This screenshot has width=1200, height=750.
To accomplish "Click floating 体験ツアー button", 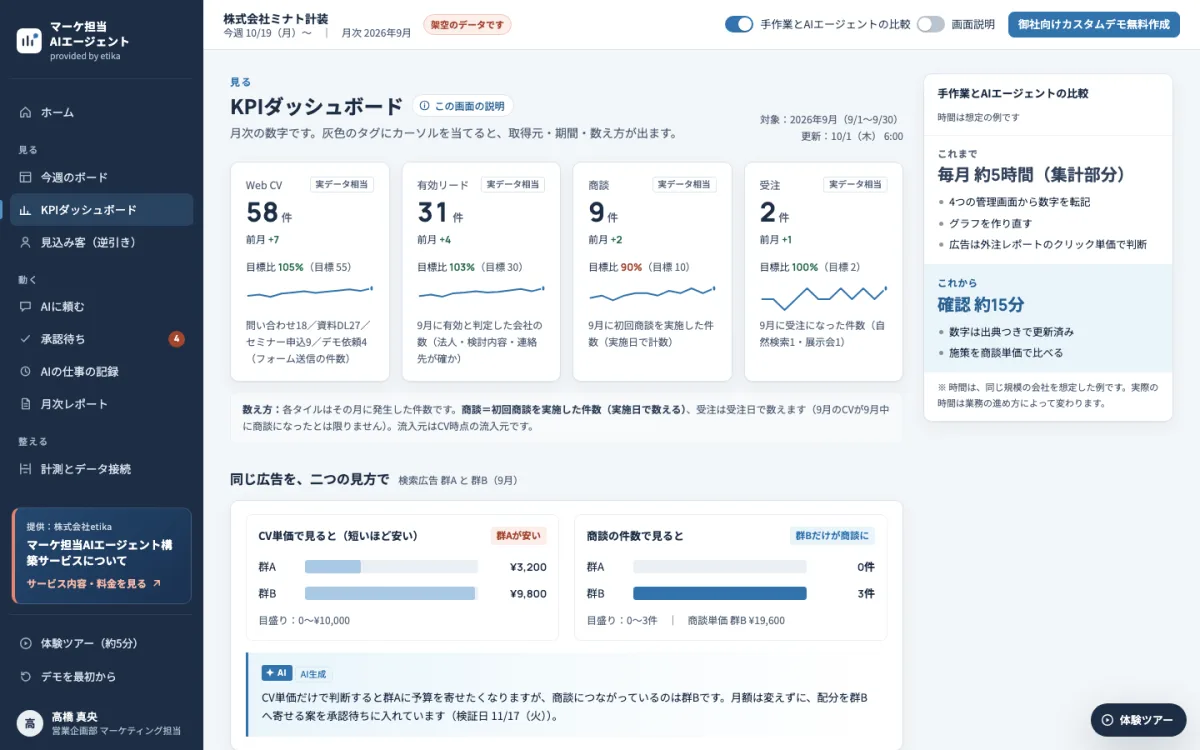I will click(1138, 720).
